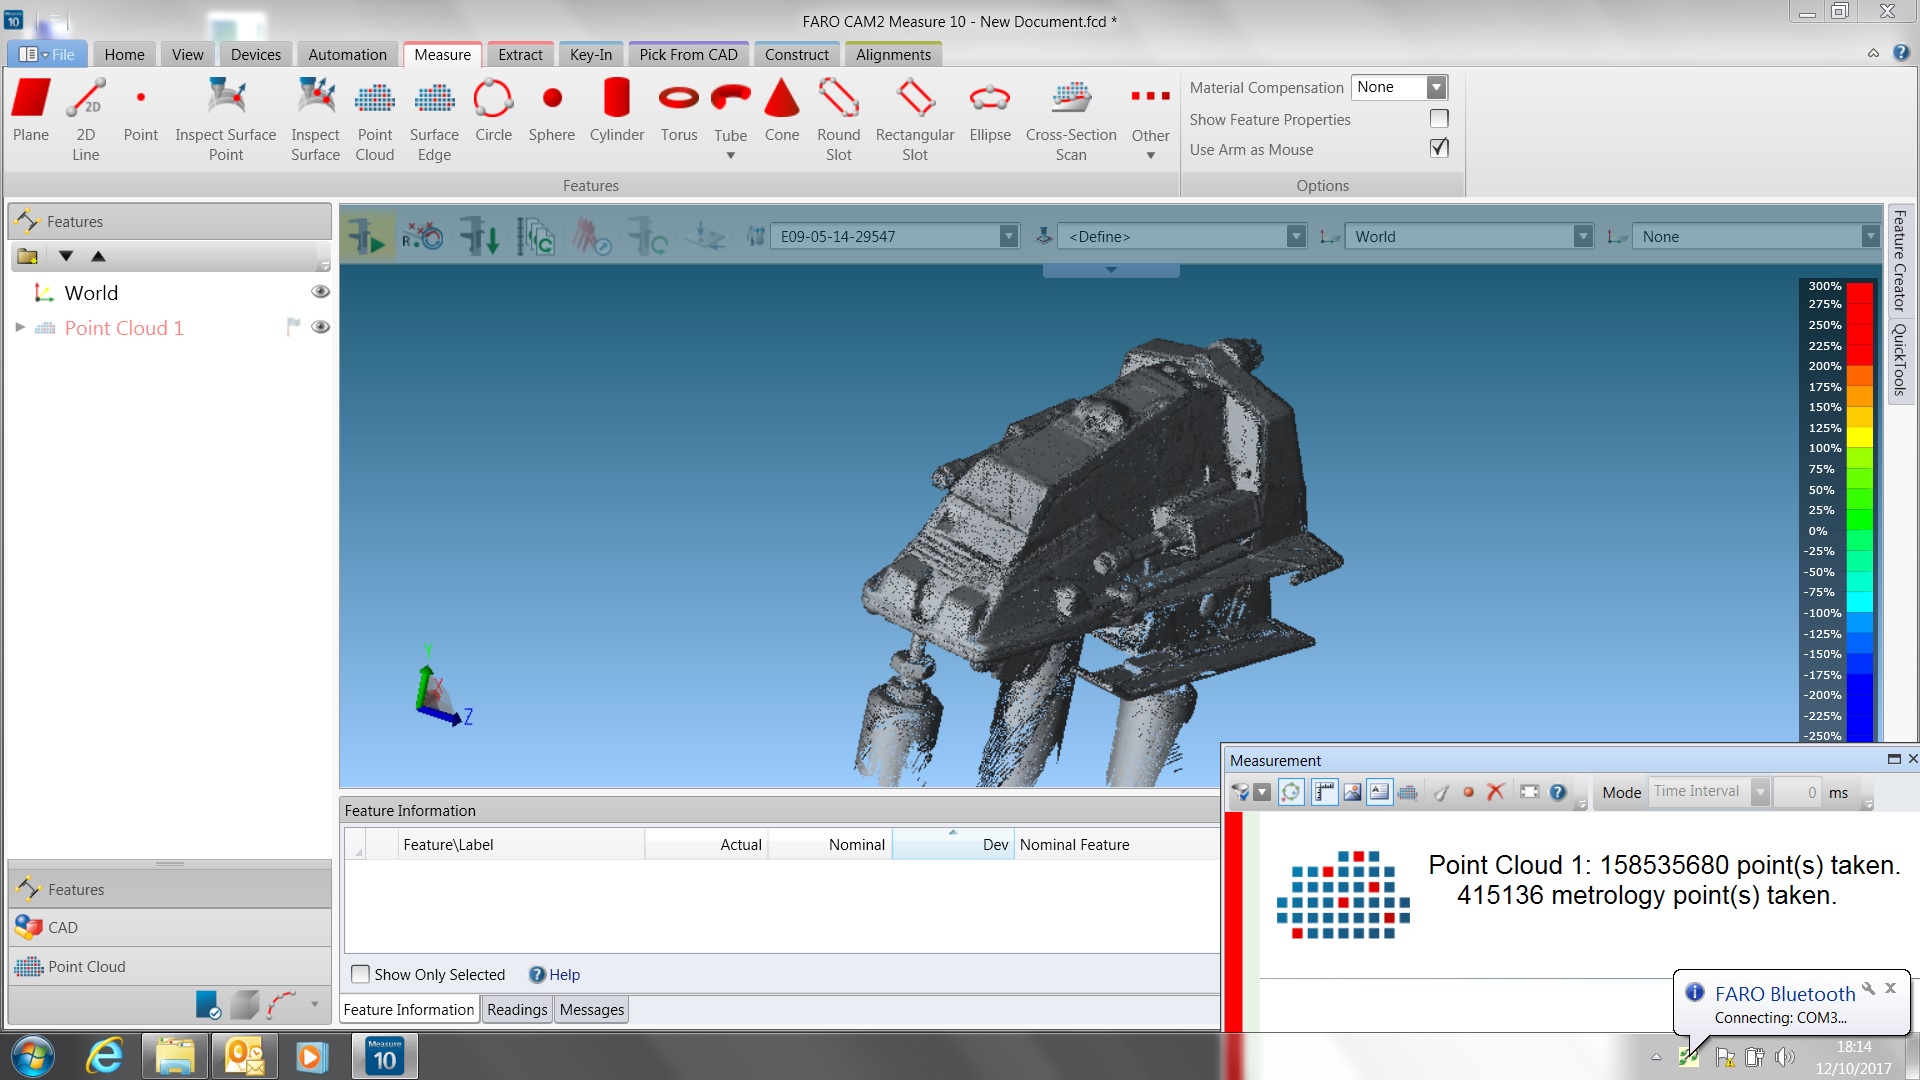Screen dimensions: 1920x1080
Task: Select the 2D Line measure tool
Action: pyautogui.click(x=86, y=119)
